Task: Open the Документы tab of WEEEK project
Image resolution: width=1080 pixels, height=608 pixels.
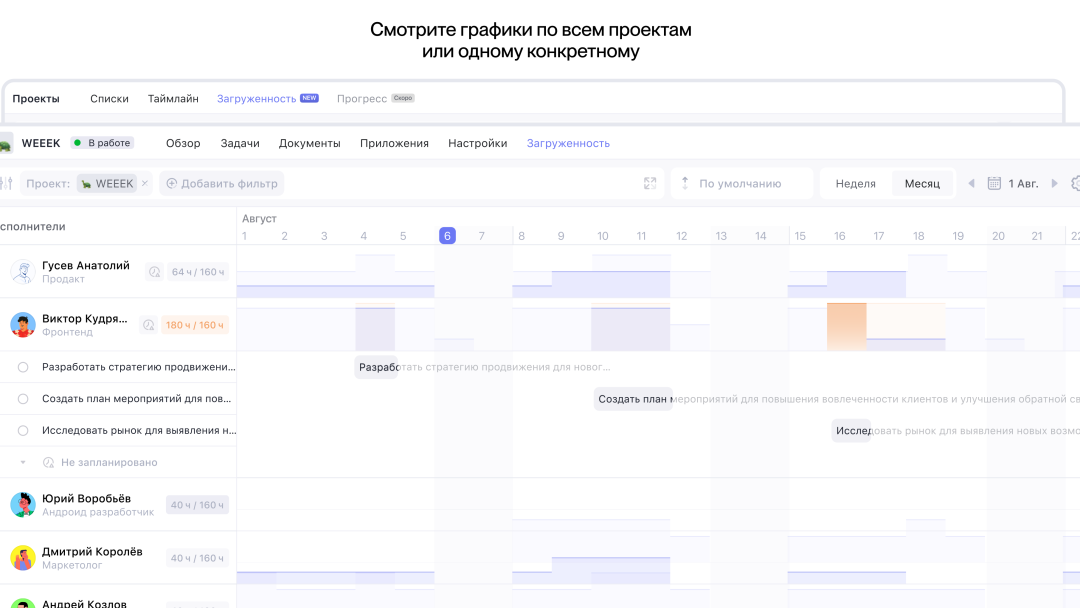Action: point(309,143)
